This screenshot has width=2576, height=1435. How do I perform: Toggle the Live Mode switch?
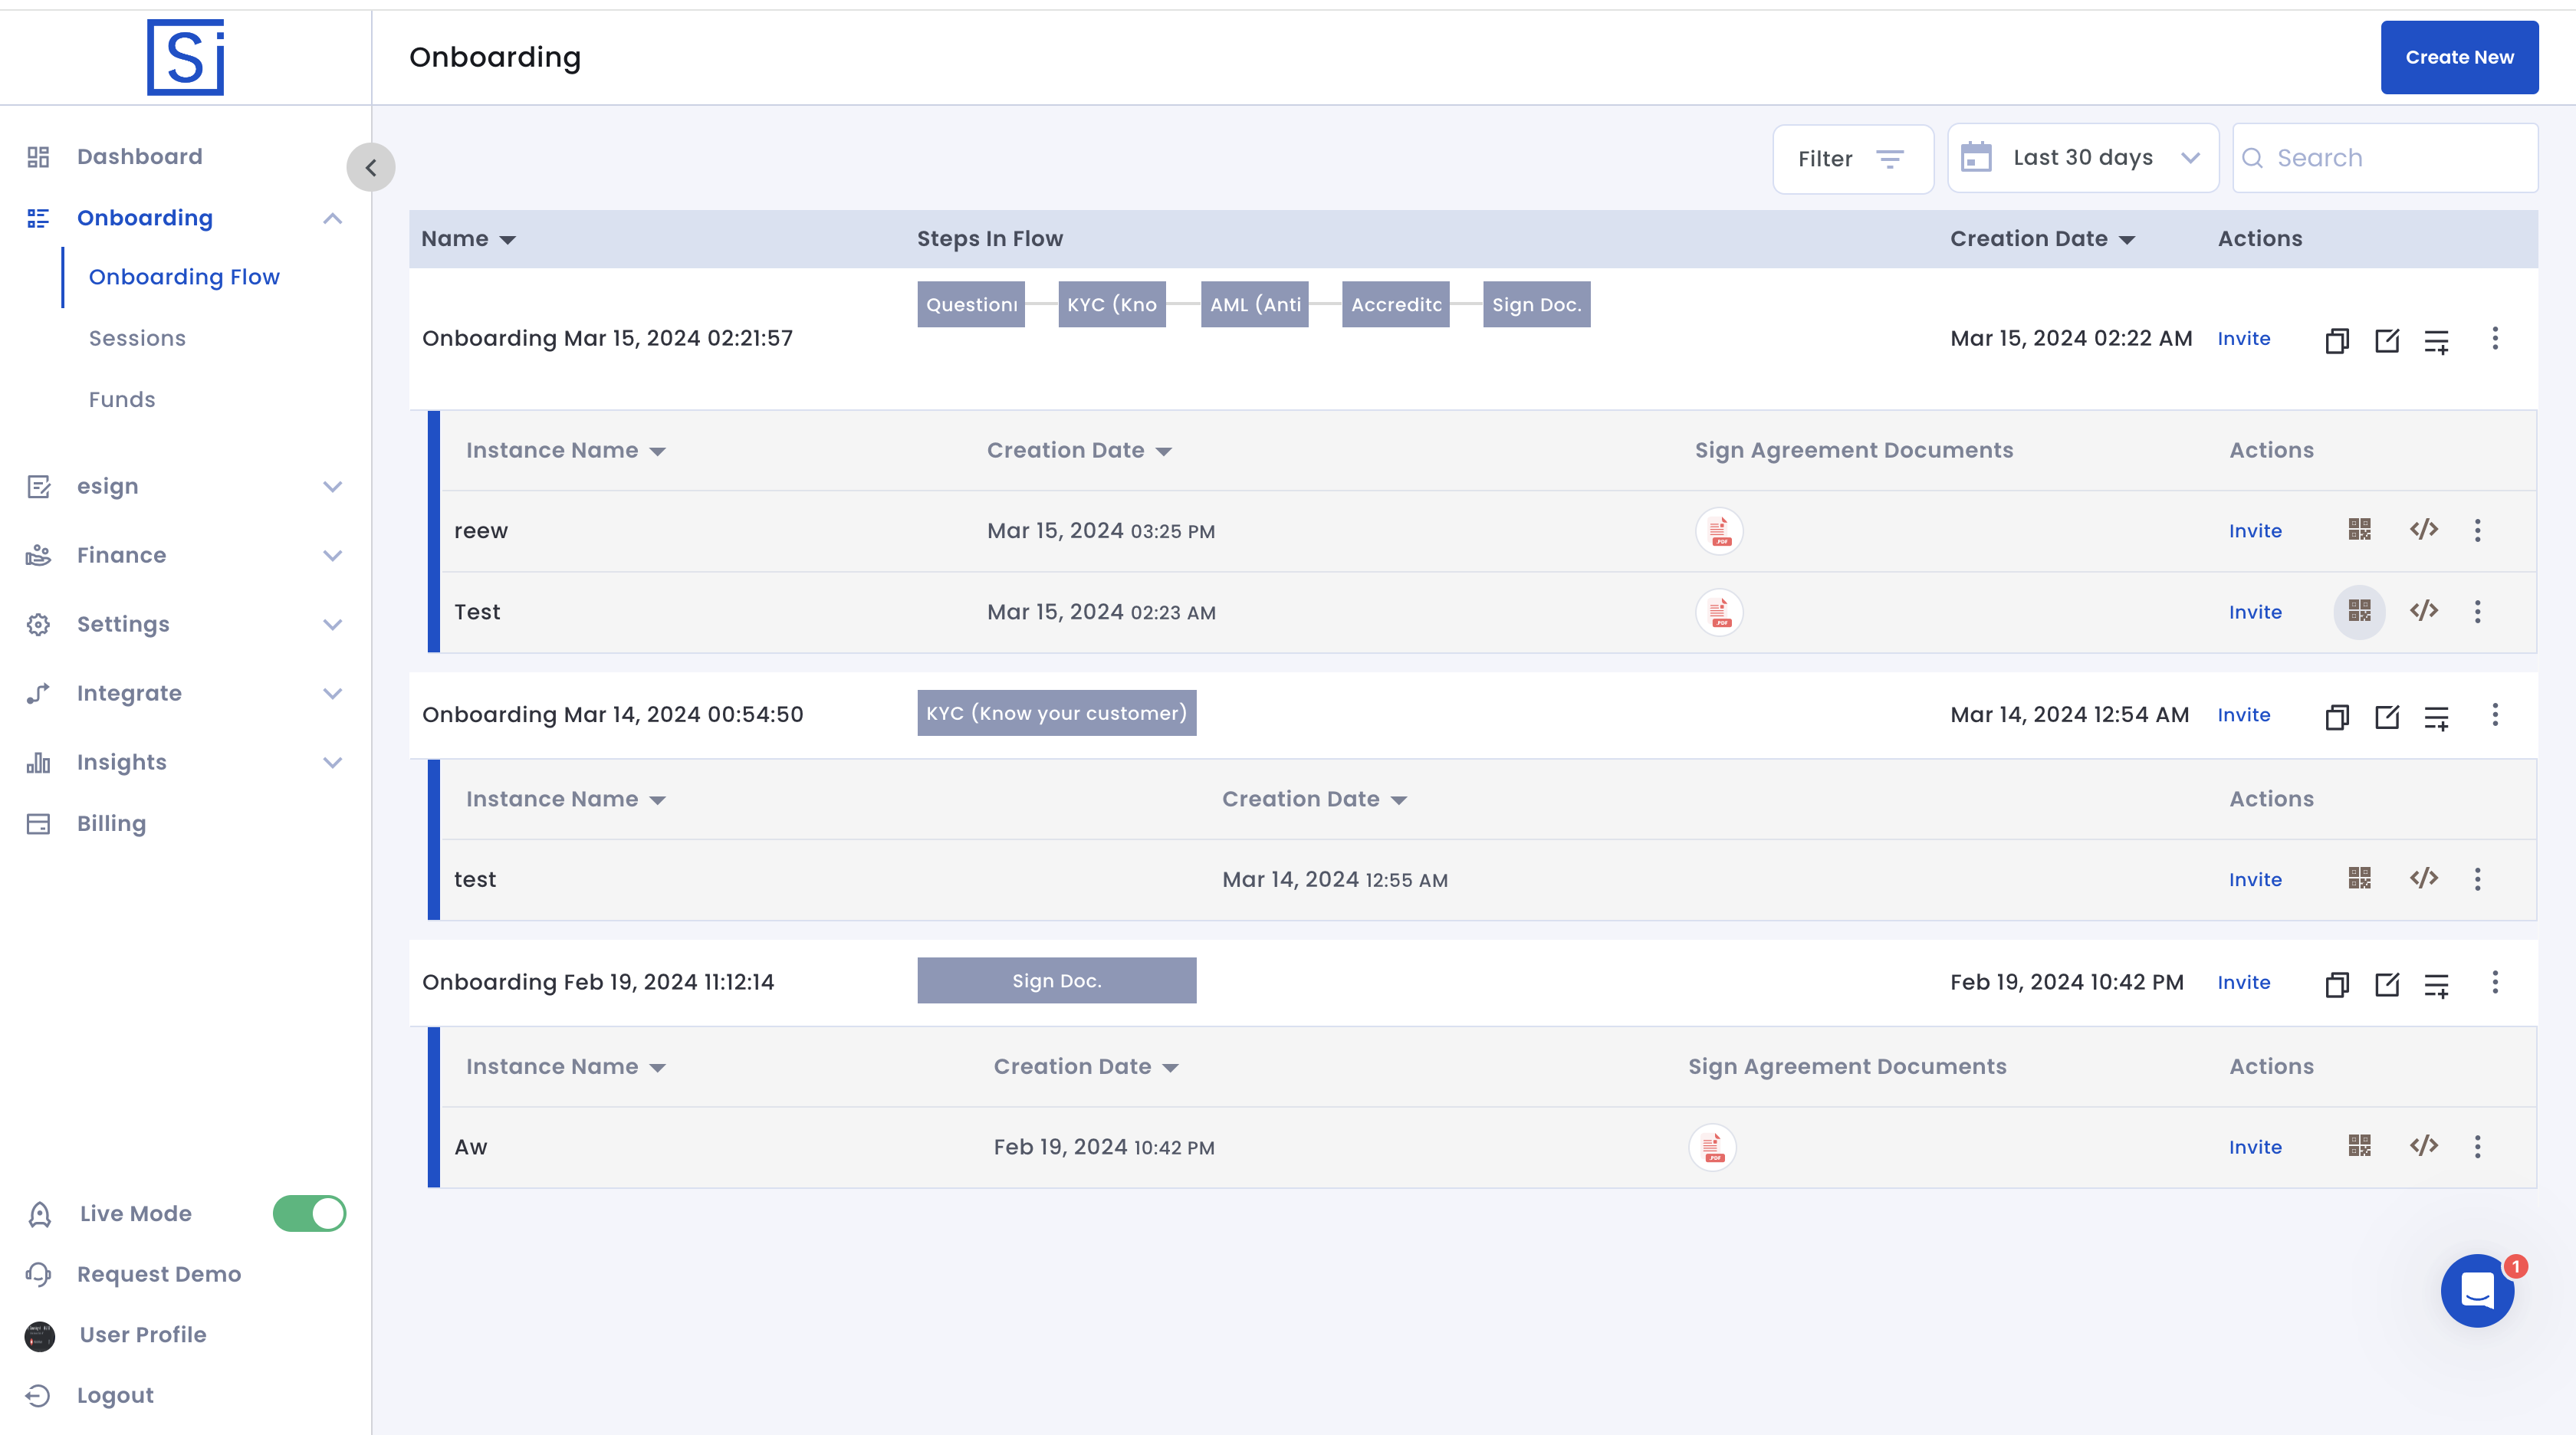pos(309,1213)
